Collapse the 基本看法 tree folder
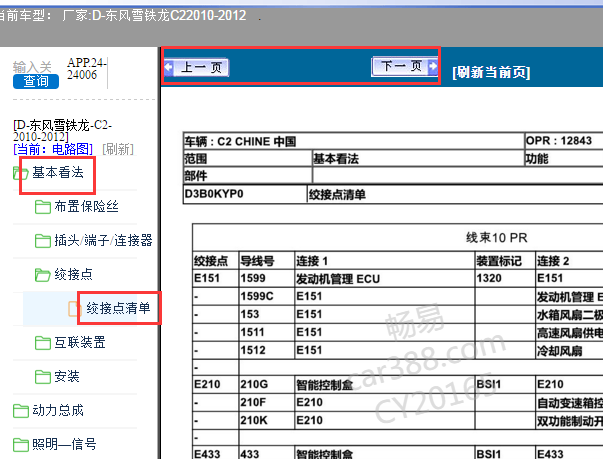This screenshot has height=459, width=603. (58, 172)
